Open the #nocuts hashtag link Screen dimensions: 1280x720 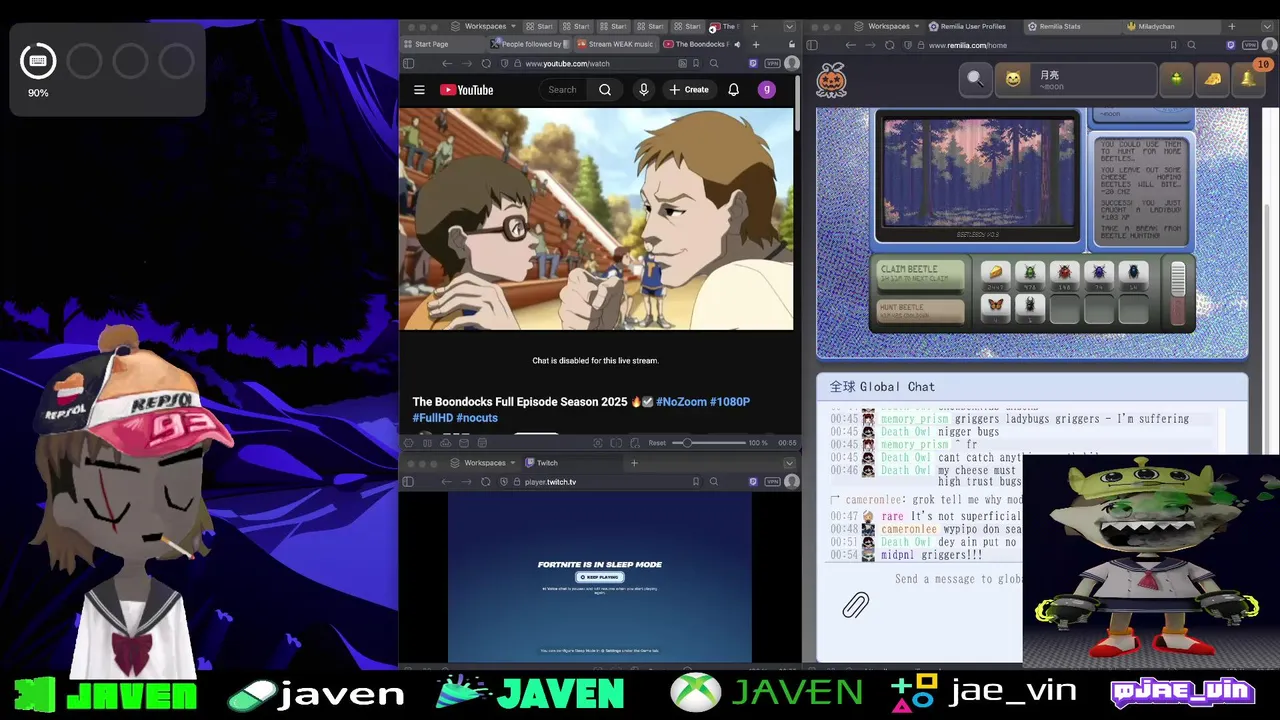[477, 418]
